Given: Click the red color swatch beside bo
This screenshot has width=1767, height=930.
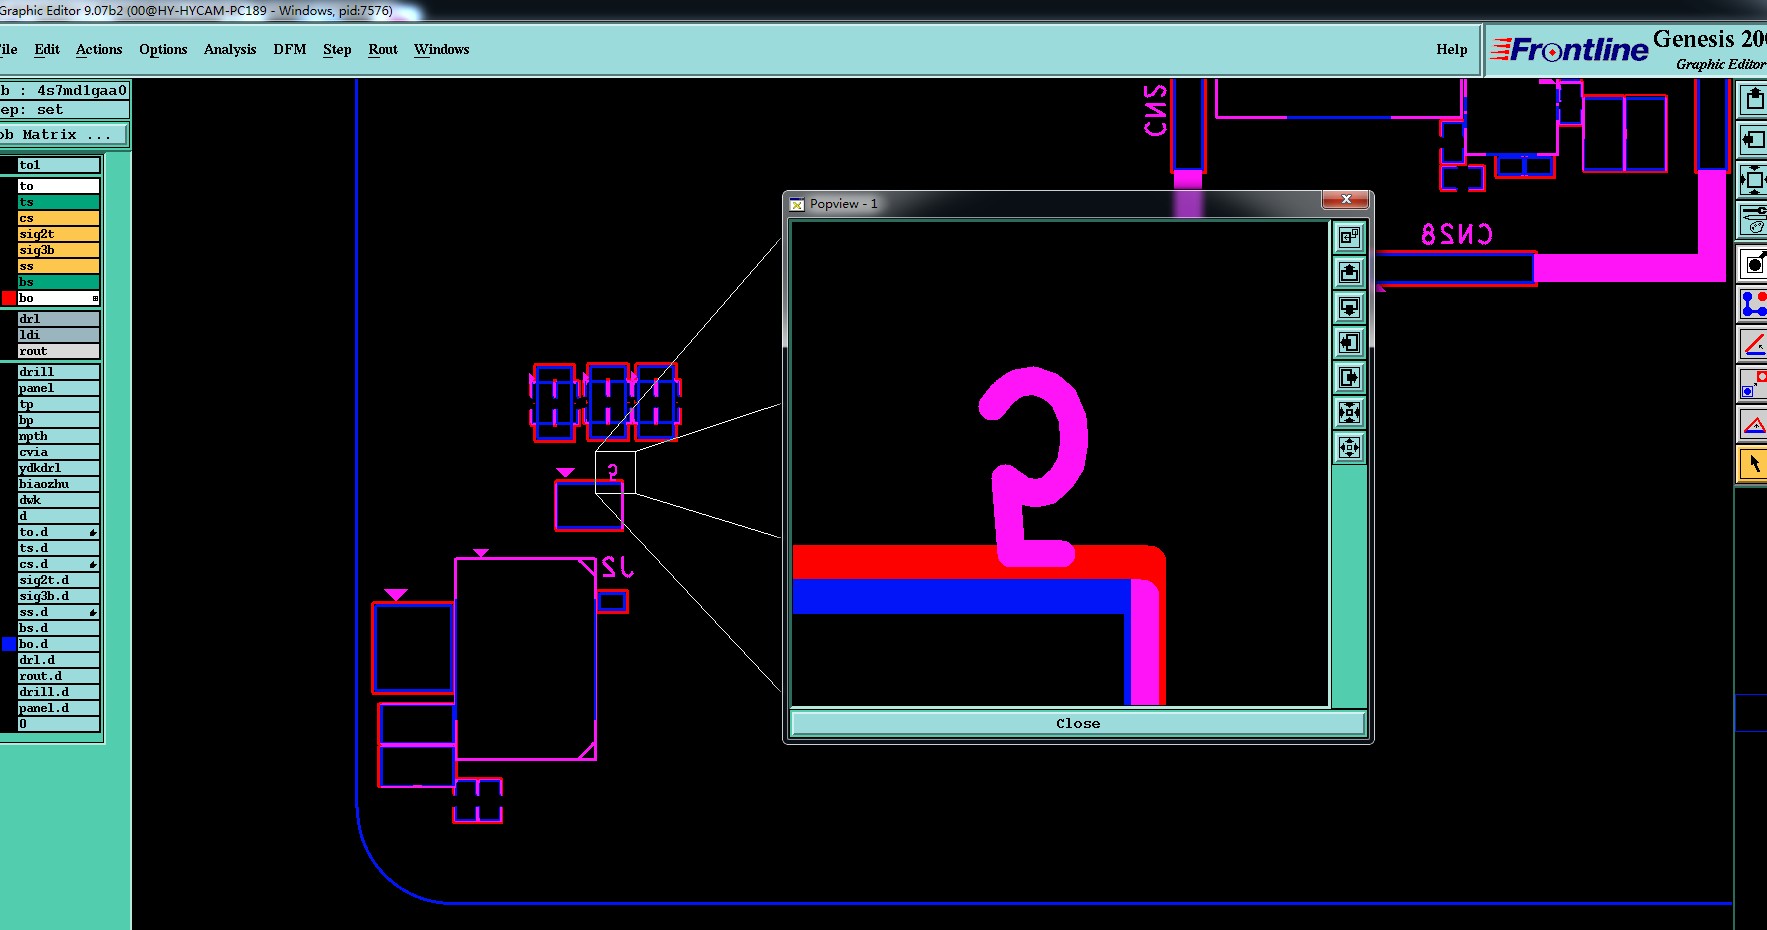Looking at the screenshot, I should point(9,298).
